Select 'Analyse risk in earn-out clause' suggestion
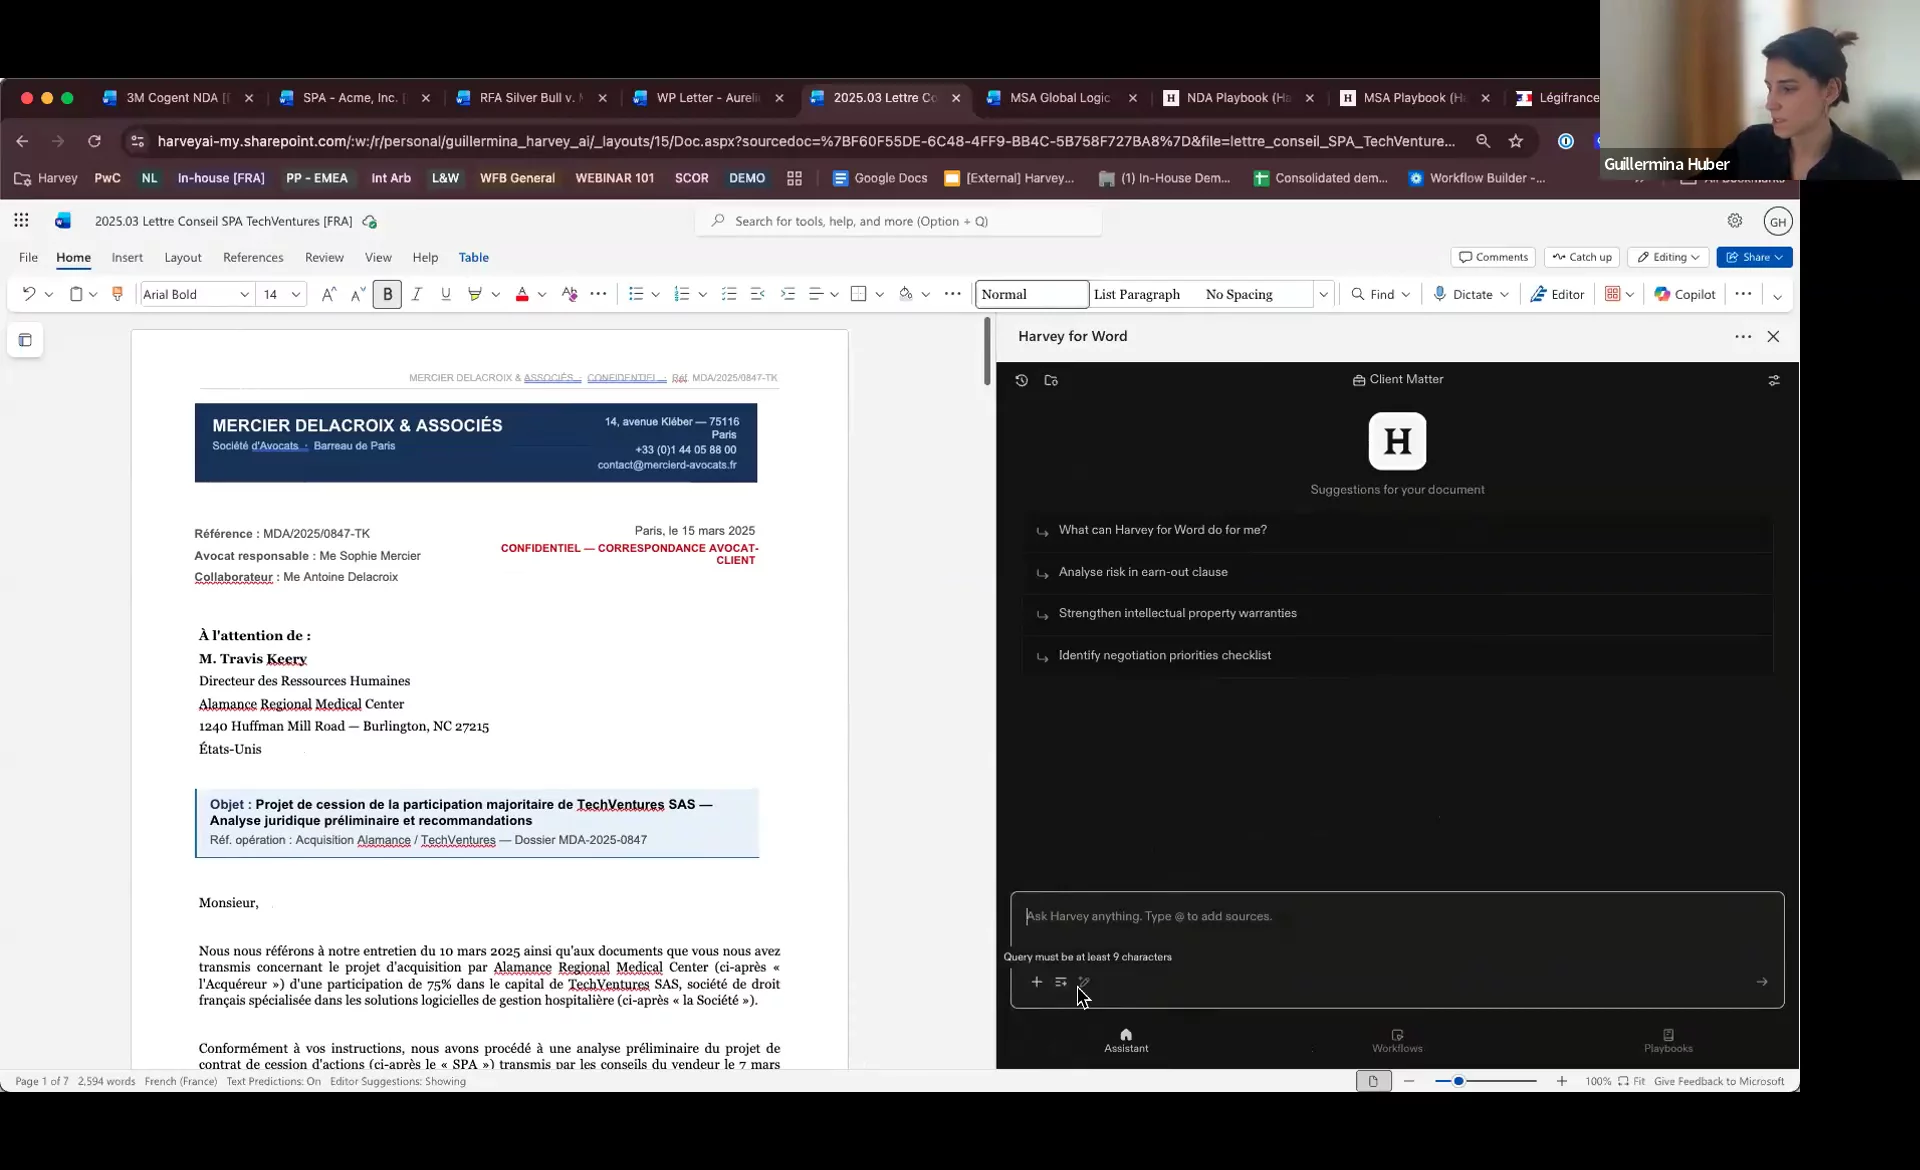 coord(1398,572)
